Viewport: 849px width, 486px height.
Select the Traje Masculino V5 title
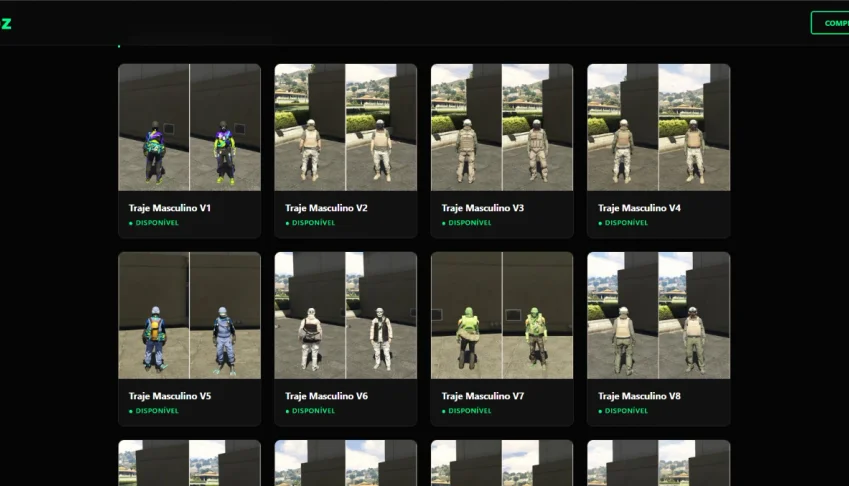click(x=169, y=396)
